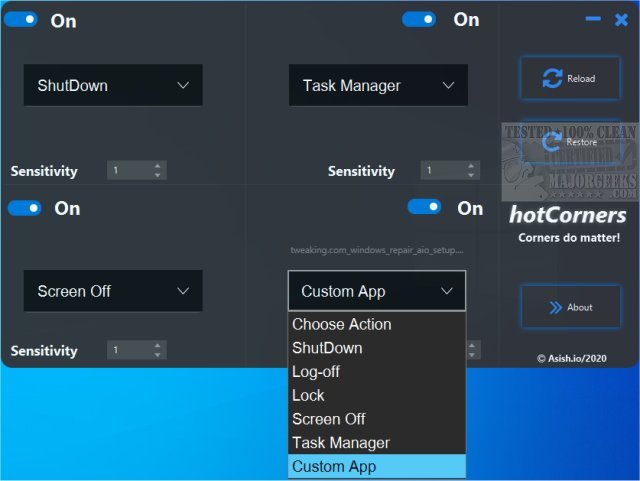Click the tweaking.com_windows_repair_aio_setup path text
The width and height of the screenshot is (640, 481).
tap(377, 250)
